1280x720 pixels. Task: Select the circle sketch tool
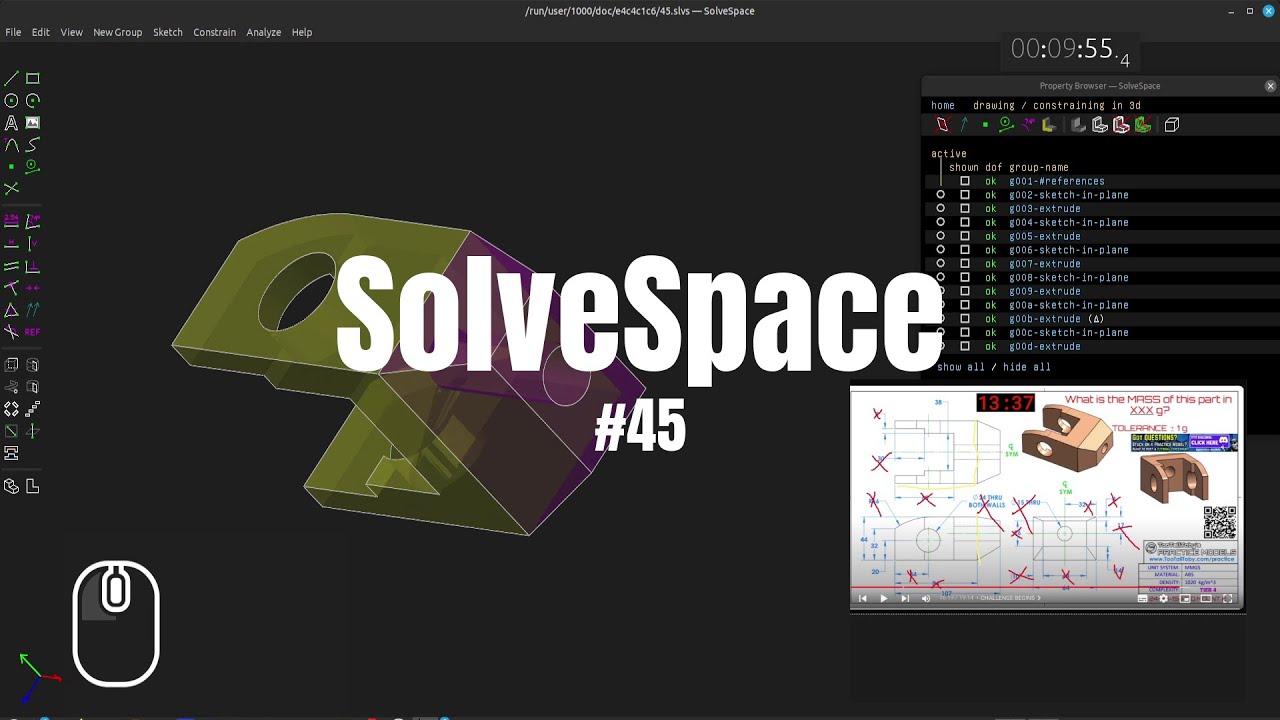pyautogui.click(x=11, y=100)
